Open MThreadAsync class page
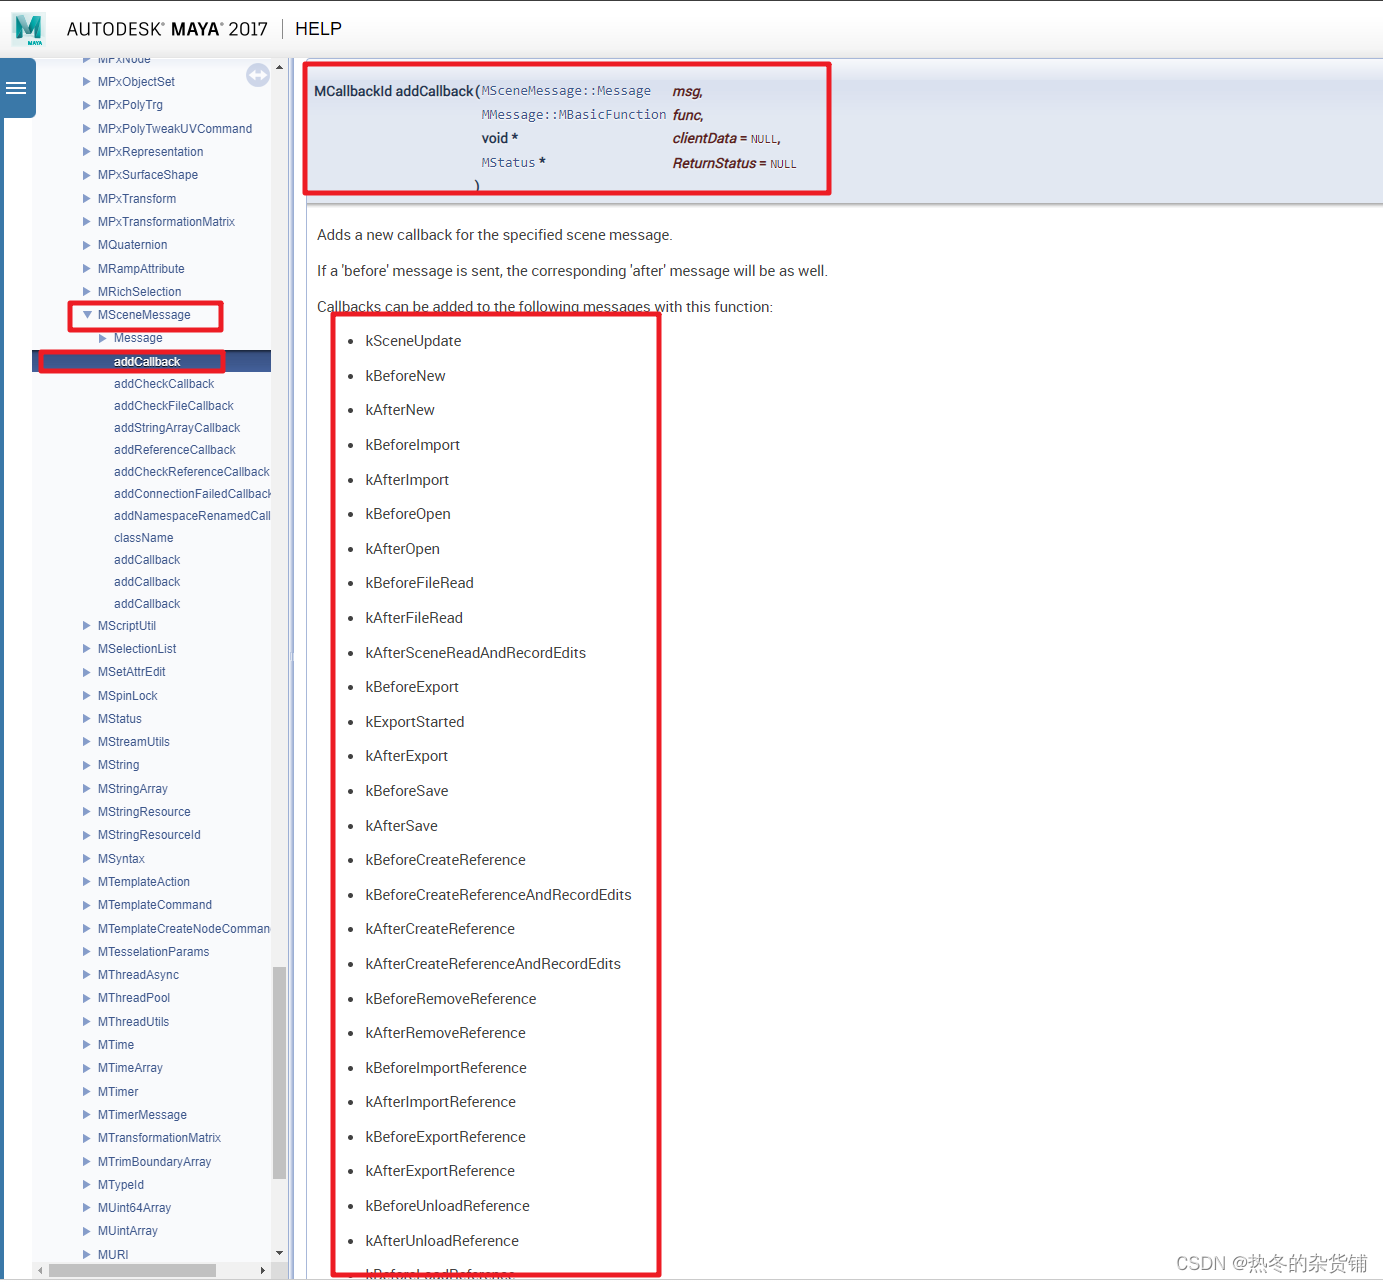The height and width of the screenshot is (1283, 1383). pyautogui.click(x=139, y=975)
